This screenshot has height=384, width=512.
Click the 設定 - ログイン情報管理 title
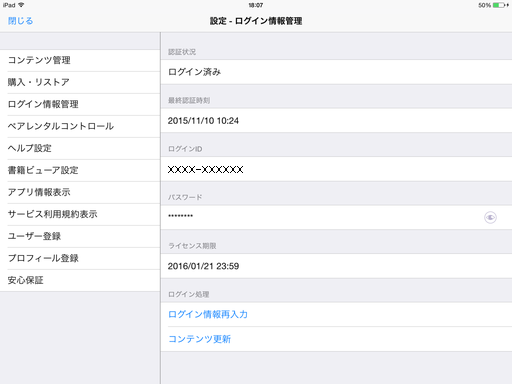pyautogui.click(x=256, y=21)
